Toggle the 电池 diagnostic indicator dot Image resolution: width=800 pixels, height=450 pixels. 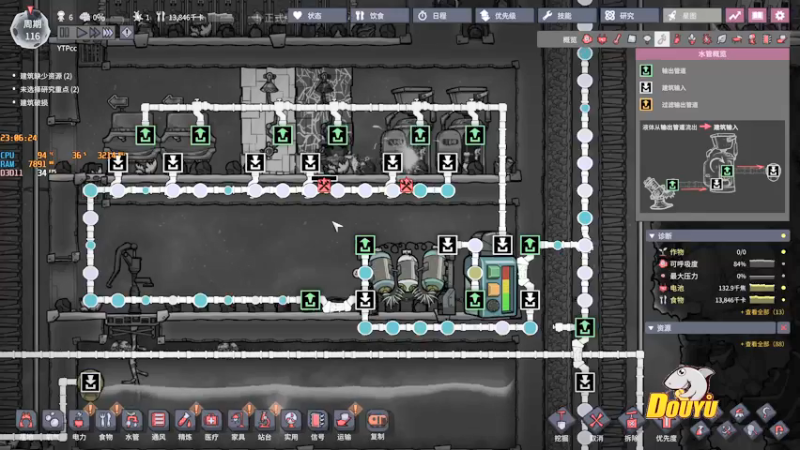pos(783,288)
